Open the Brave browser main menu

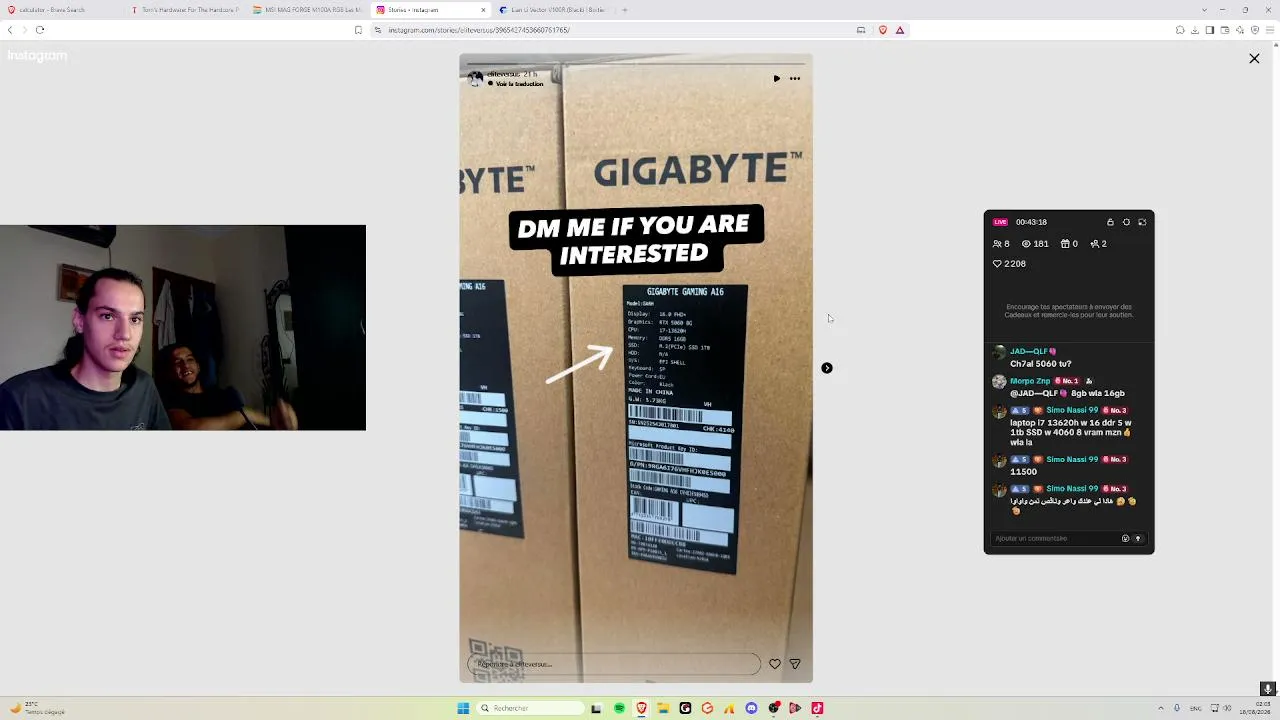click(1271, 30)
